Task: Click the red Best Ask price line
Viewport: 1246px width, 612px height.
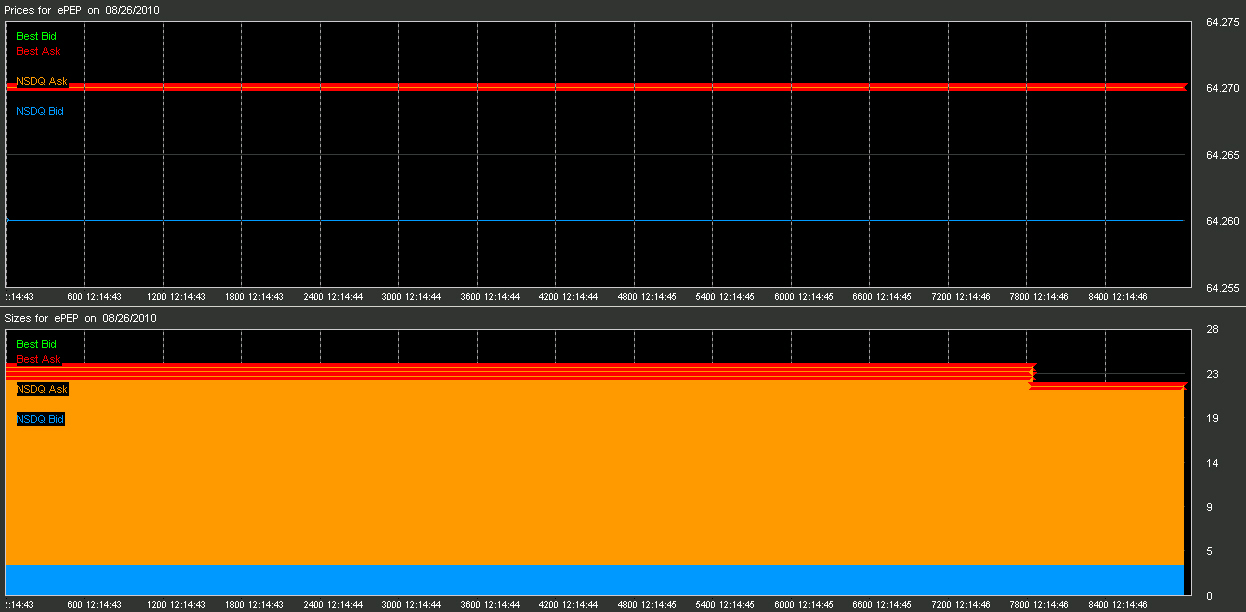Action: [598, 88]
